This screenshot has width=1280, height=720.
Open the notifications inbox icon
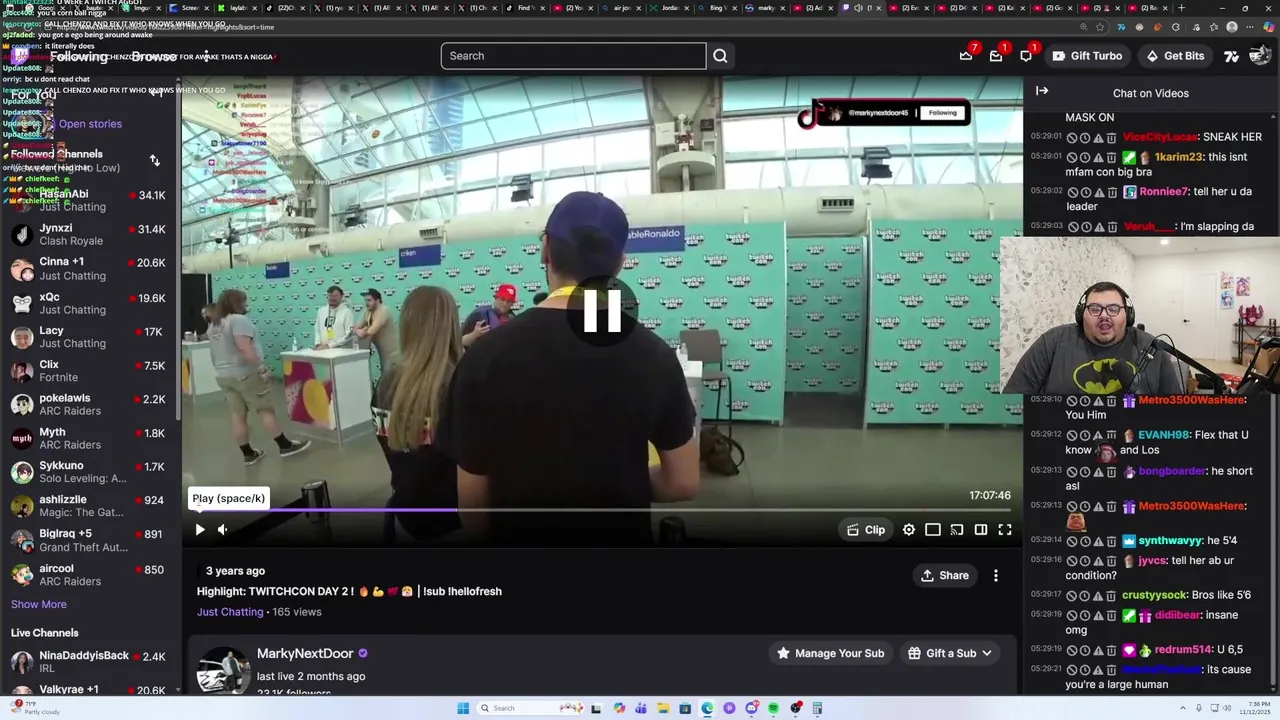(996, 56)
